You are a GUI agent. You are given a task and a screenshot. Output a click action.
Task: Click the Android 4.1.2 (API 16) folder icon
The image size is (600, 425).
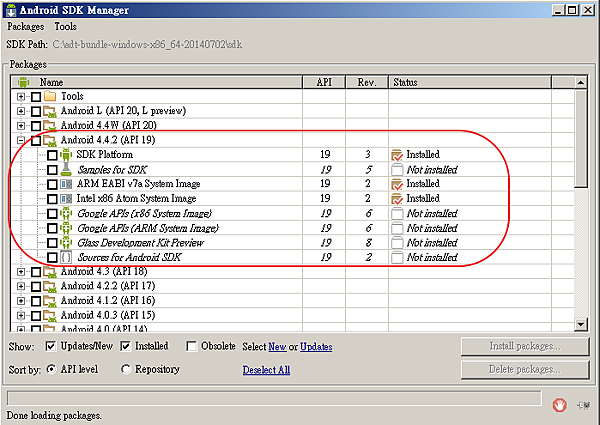tap(50, 301)
